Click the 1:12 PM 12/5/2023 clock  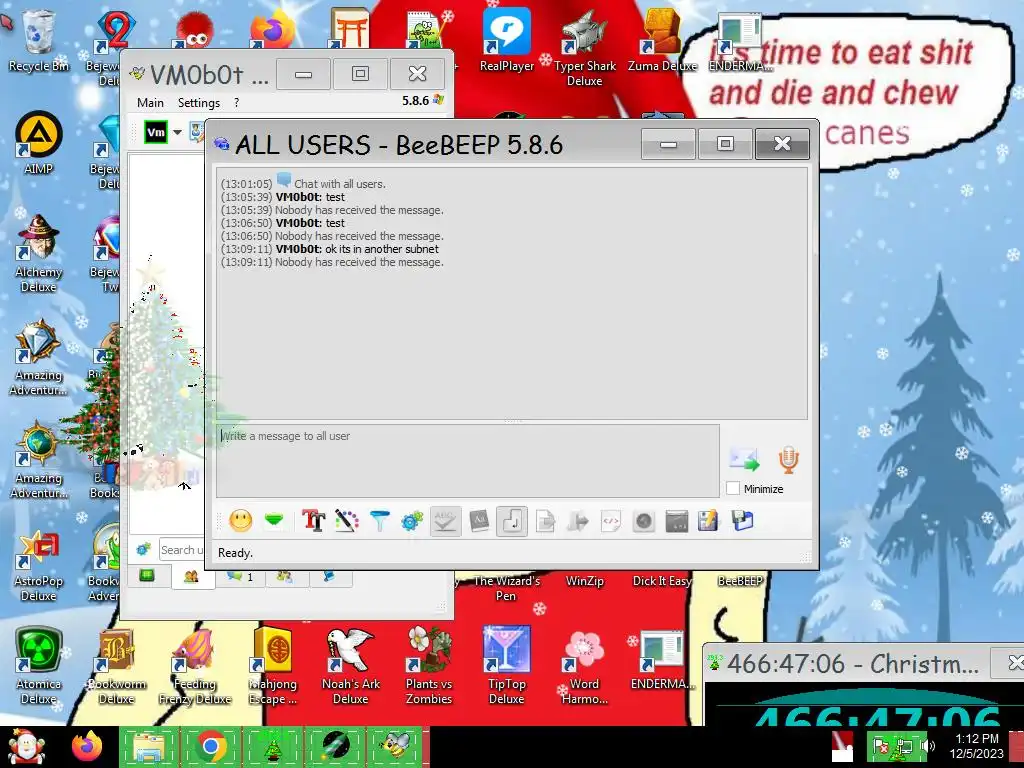pyautogui.click(x=976, y=746)
